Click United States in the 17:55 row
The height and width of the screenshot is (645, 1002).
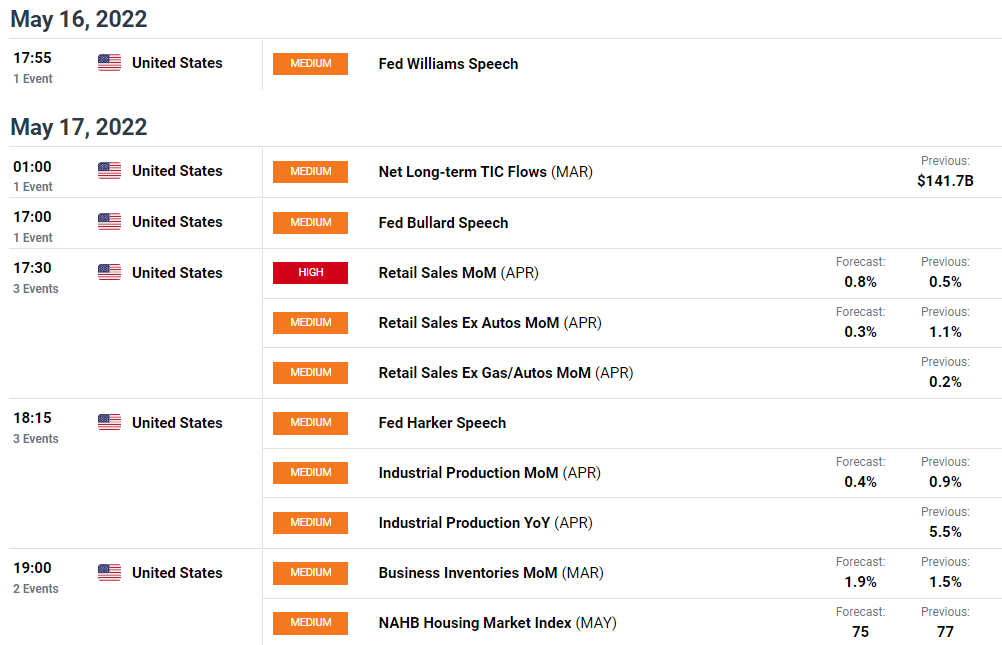(177, 63)
